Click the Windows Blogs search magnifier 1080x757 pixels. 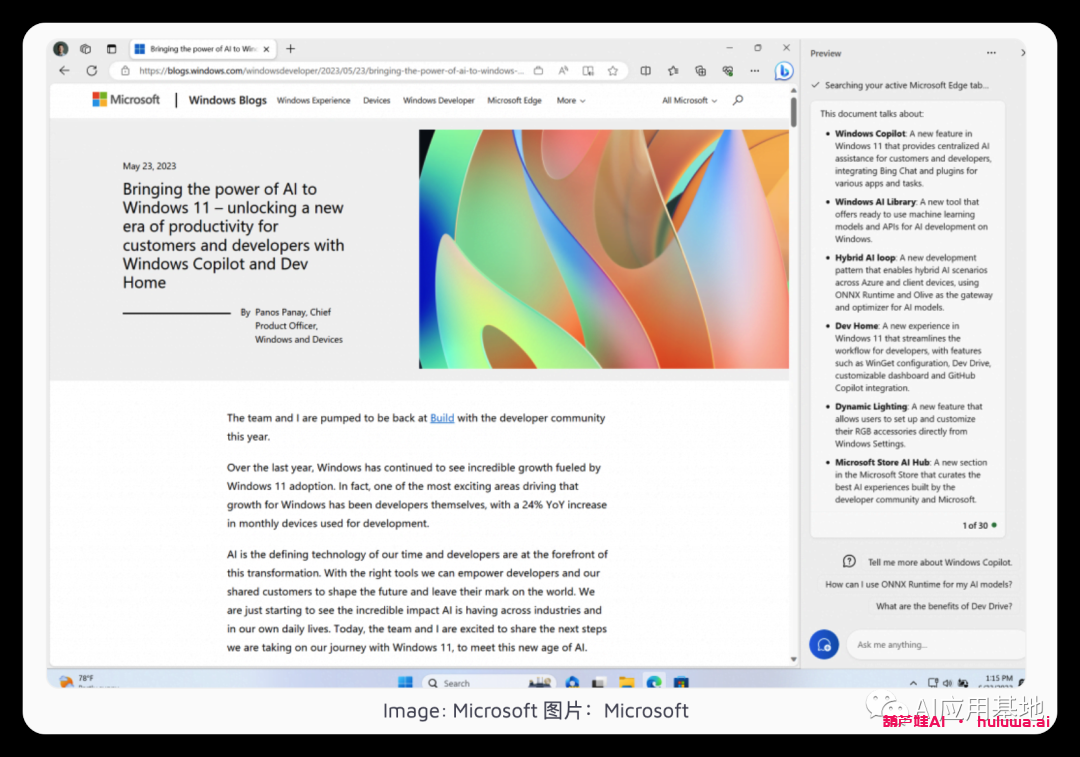pyautogui.click(x=738, y=100)
